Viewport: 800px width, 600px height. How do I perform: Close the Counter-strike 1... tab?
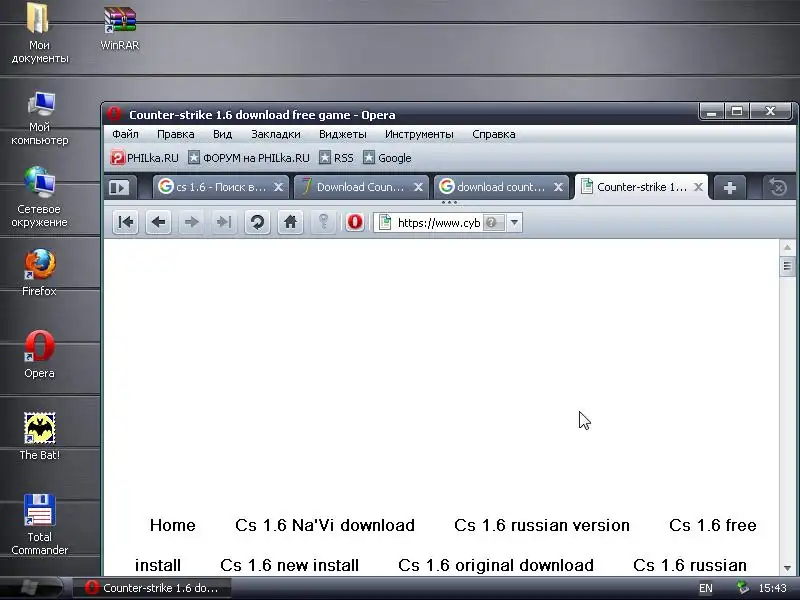[x=698, y=187]
